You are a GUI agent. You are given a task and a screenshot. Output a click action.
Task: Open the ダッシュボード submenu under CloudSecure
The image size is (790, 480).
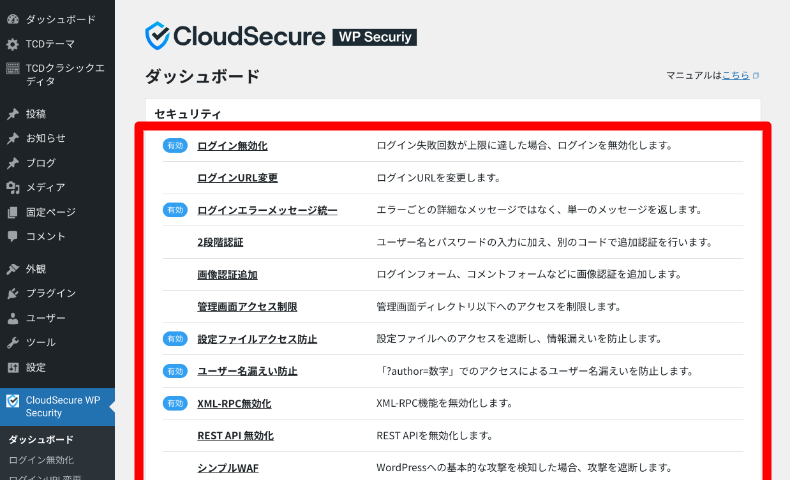tap(41, 439)
